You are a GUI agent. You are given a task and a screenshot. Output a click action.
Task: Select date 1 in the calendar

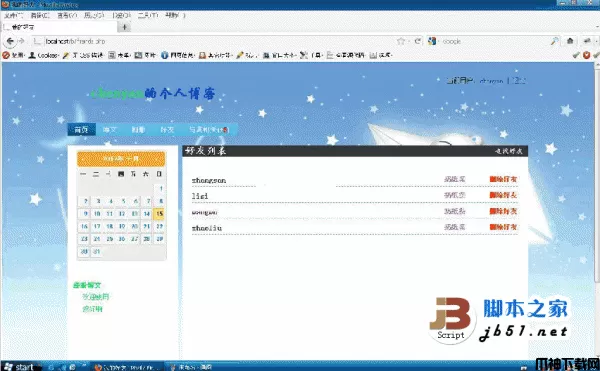[160, 189]
